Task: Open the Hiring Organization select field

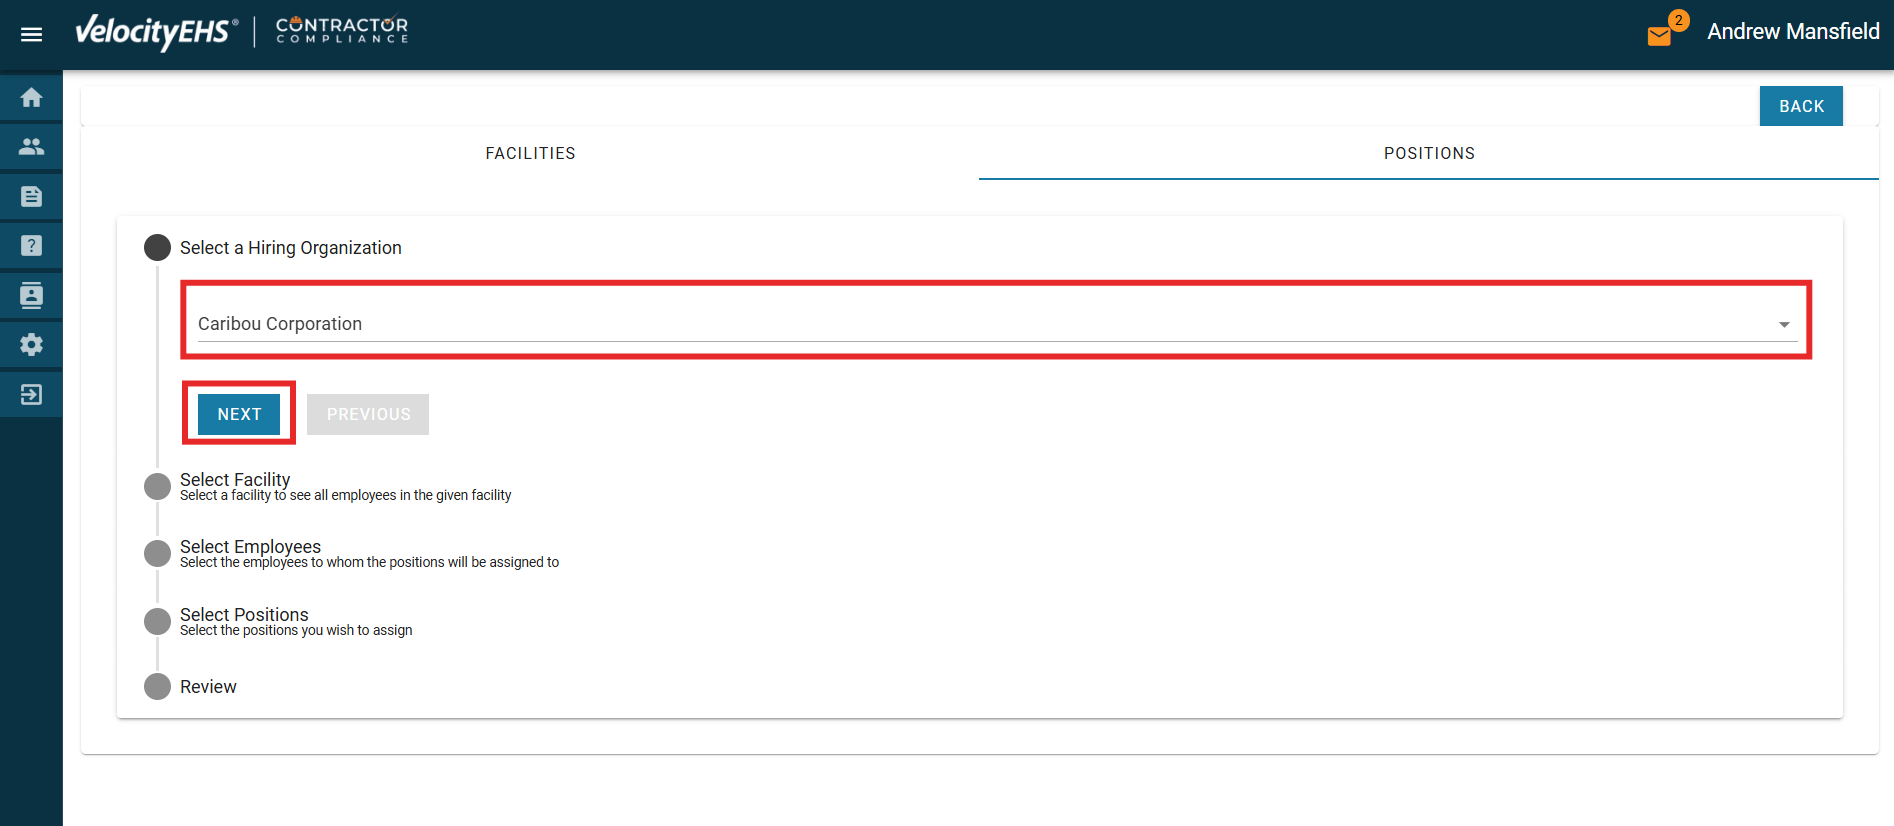Action: point(980,324)
